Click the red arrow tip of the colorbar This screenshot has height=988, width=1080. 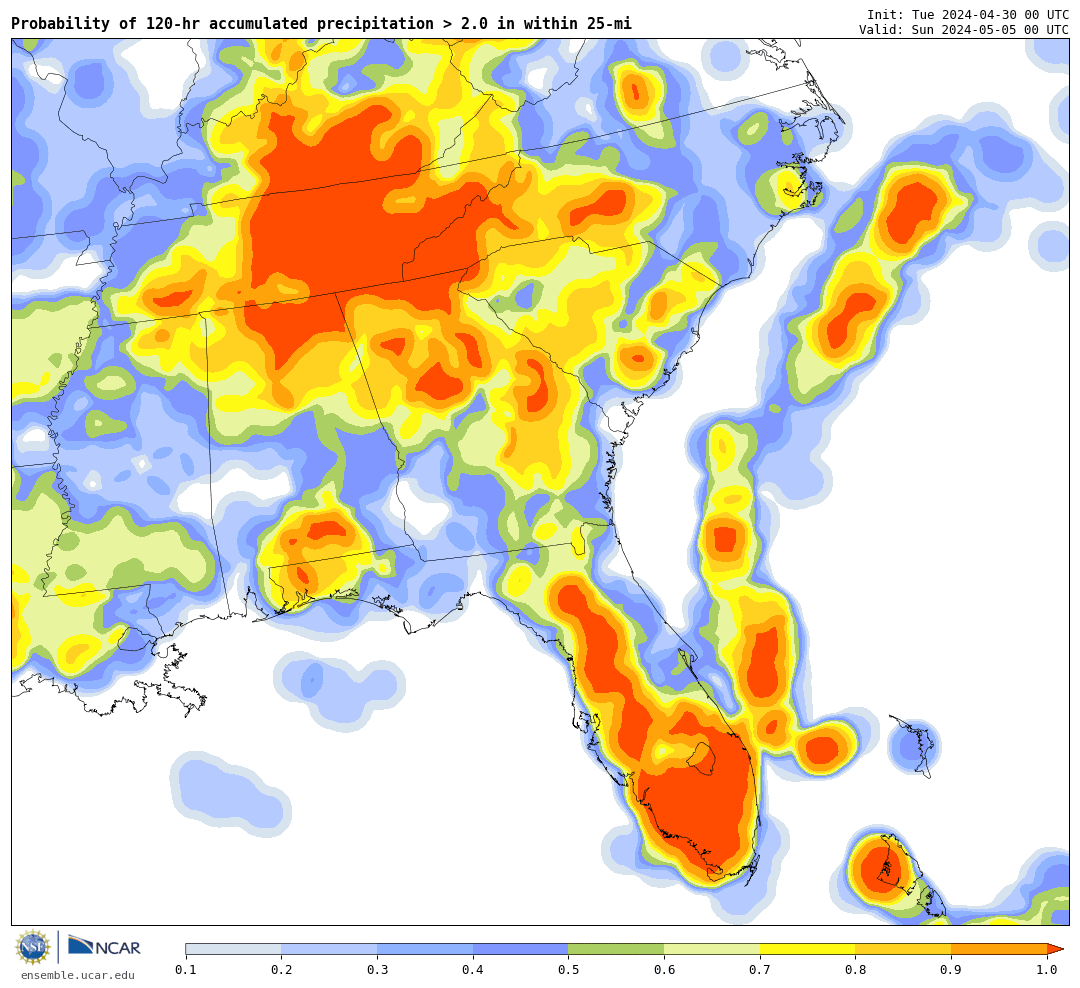(x=1055, y=949)
